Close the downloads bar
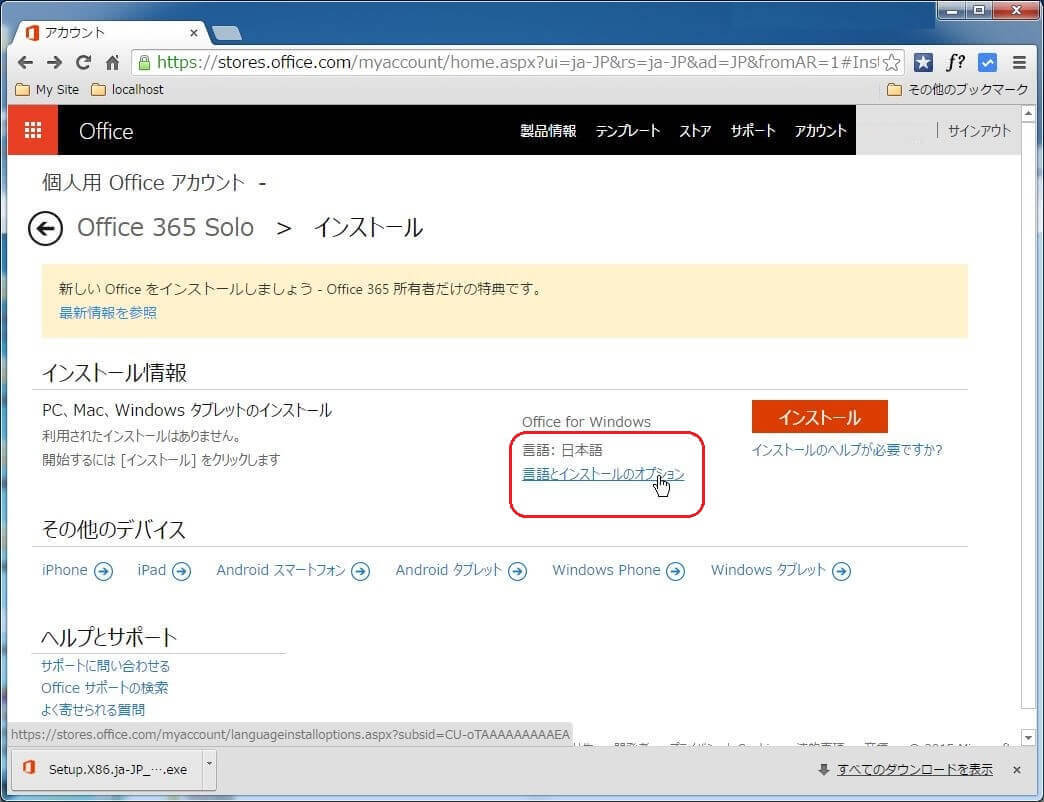Viewport: 1044px width, 802px height. coord(1016,769)
